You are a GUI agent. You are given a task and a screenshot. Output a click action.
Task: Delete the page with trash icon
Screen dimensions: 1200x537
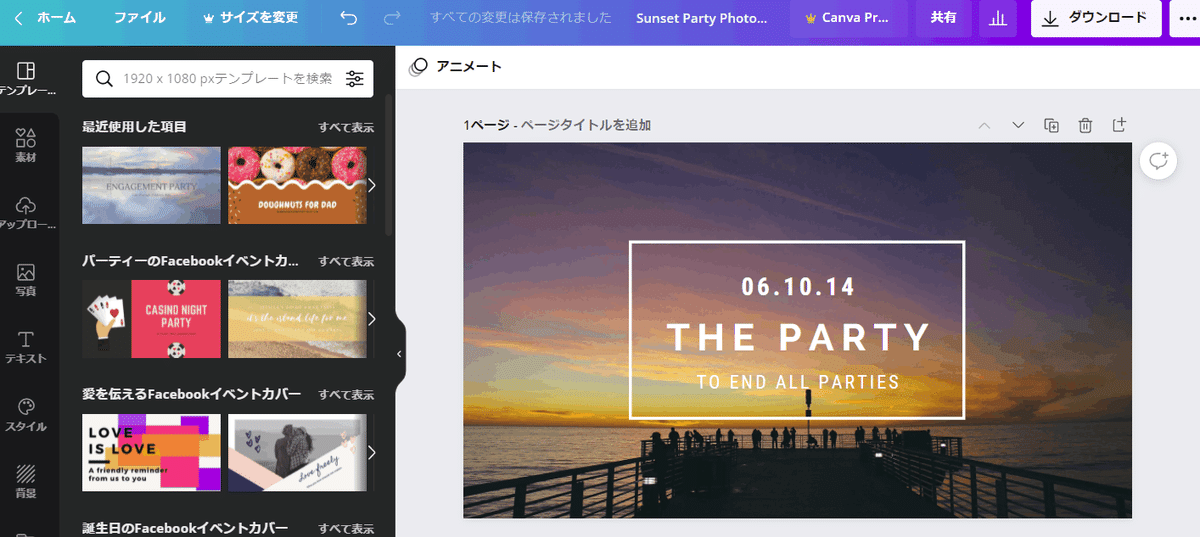coord(1085,125)
